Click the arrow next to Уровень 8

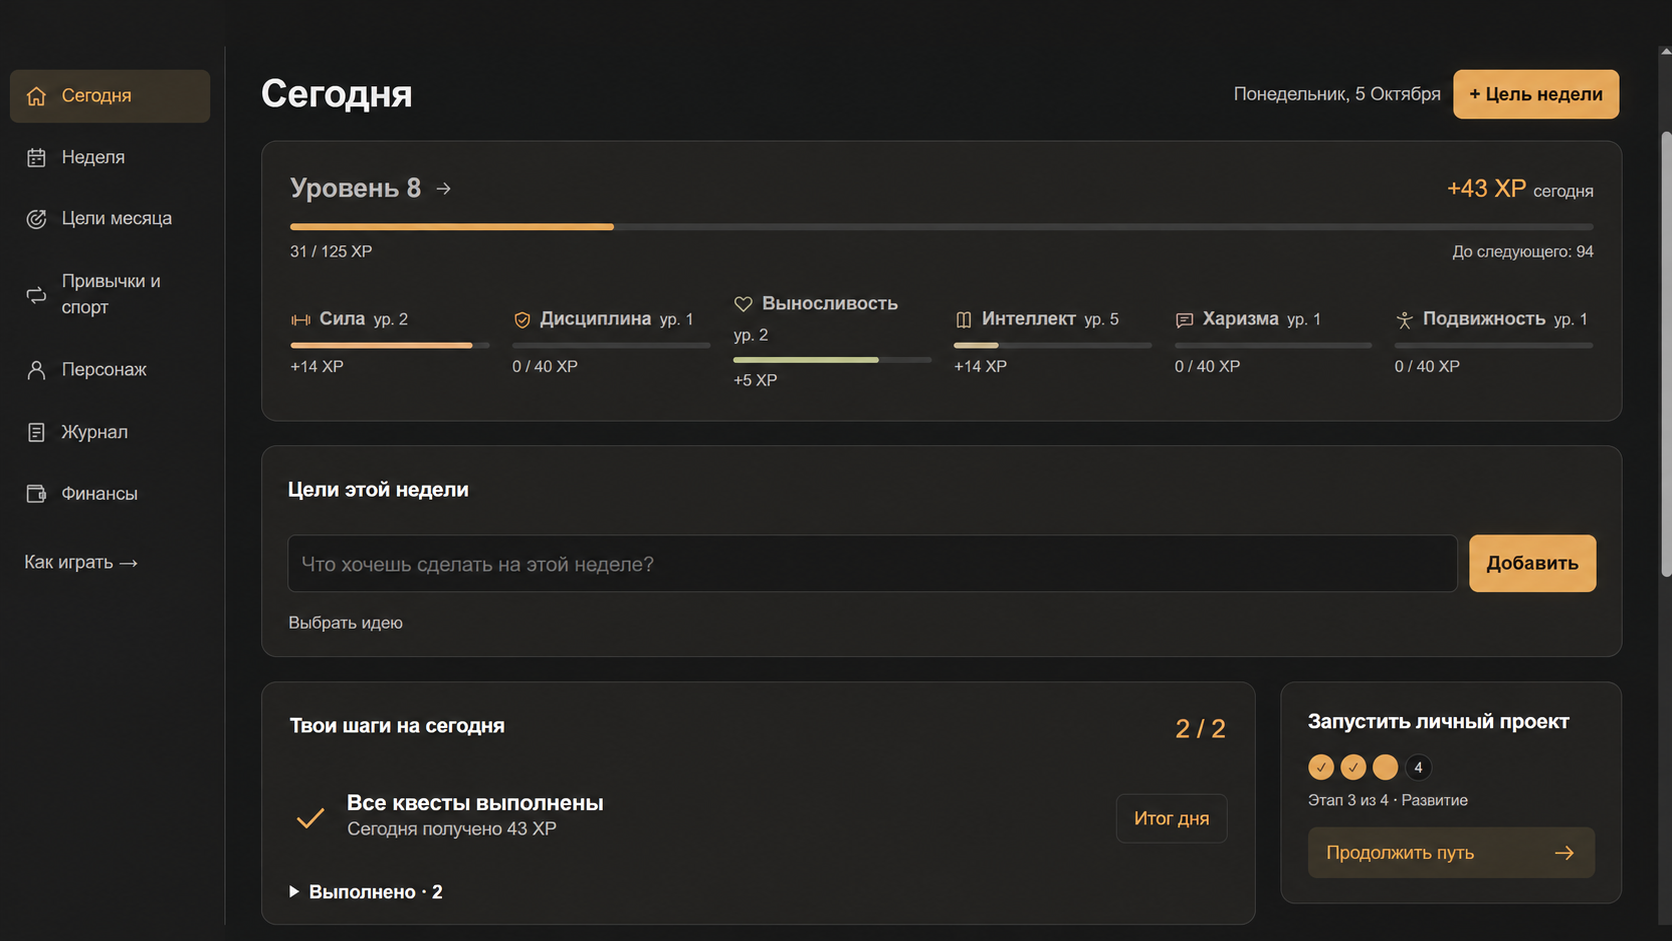tap(443, 189)
